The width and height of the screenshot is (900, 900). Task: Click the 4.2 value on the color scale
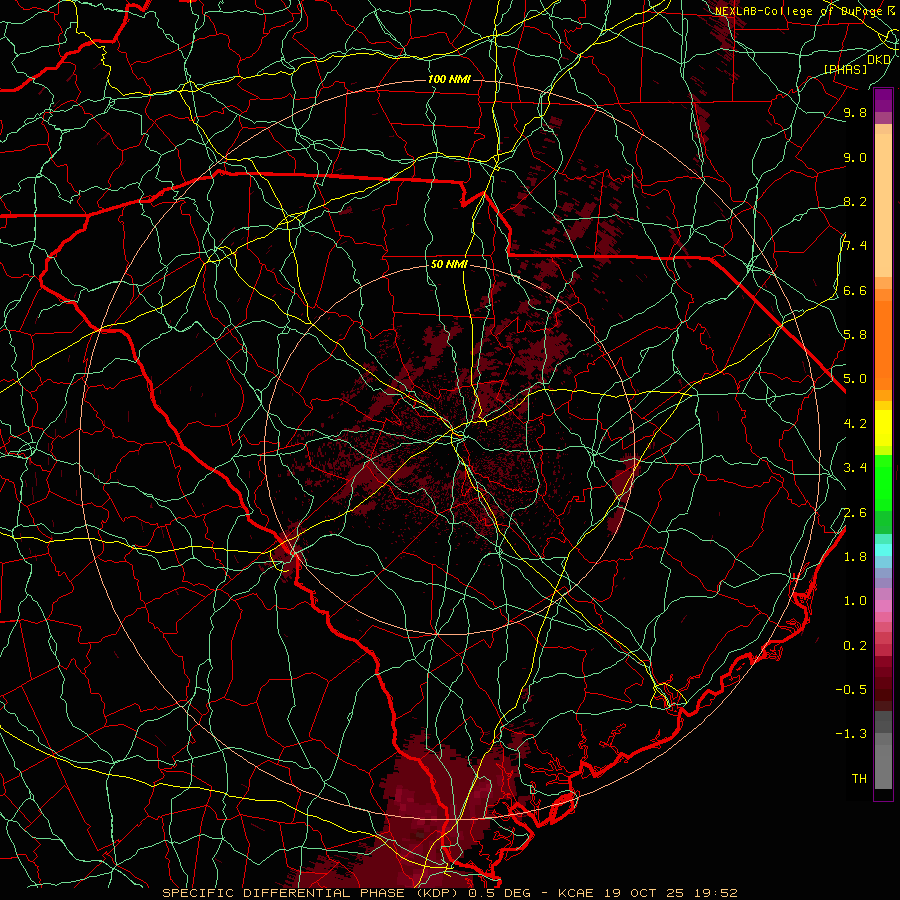pos(855,424)
